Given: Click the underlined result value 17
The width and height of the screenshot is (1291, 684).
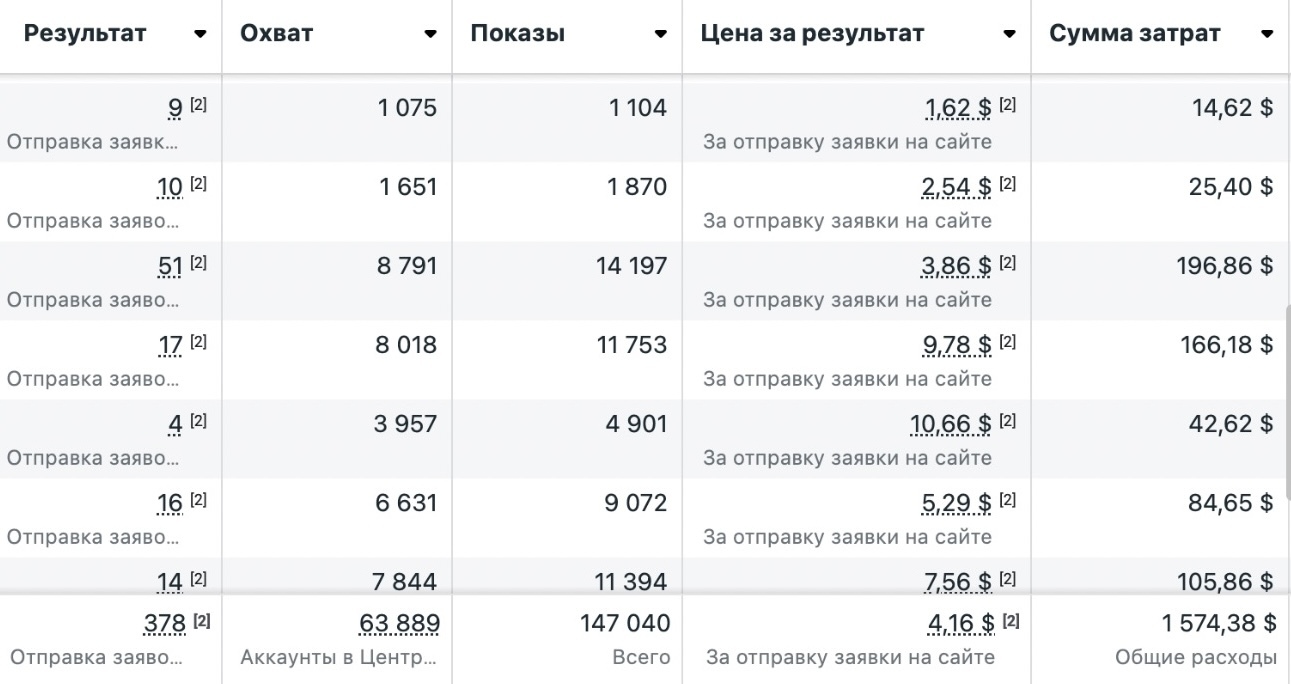Looking at the screenshot, I should point(170,345).
